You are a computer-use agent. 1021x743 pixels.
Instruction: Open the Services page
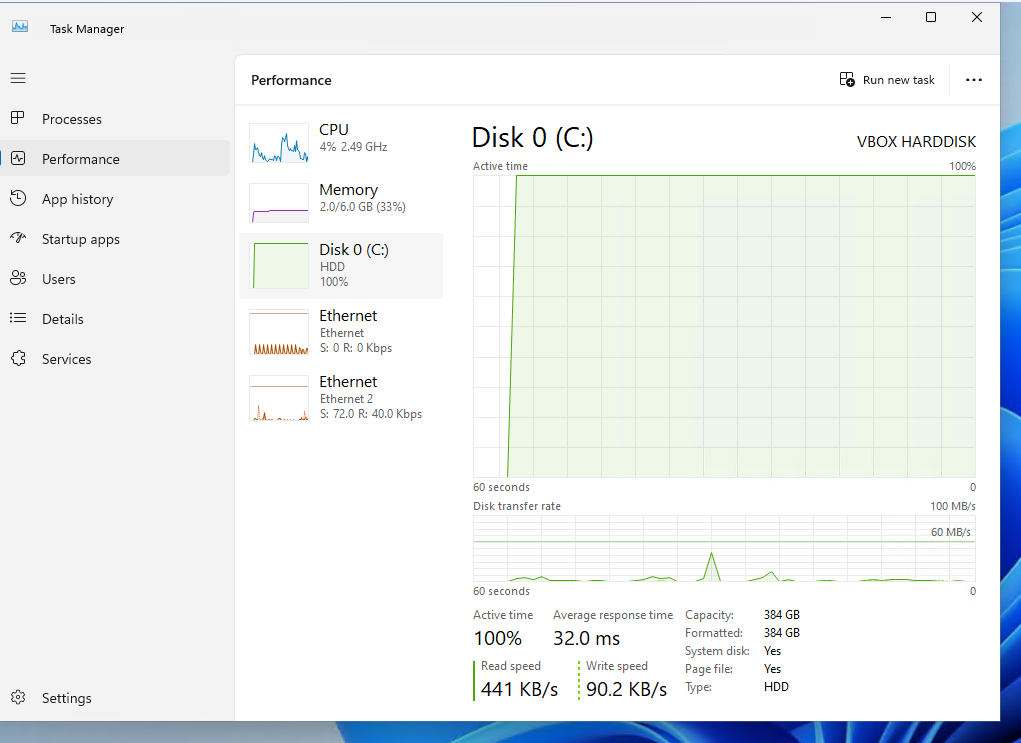tap(66, 359)
